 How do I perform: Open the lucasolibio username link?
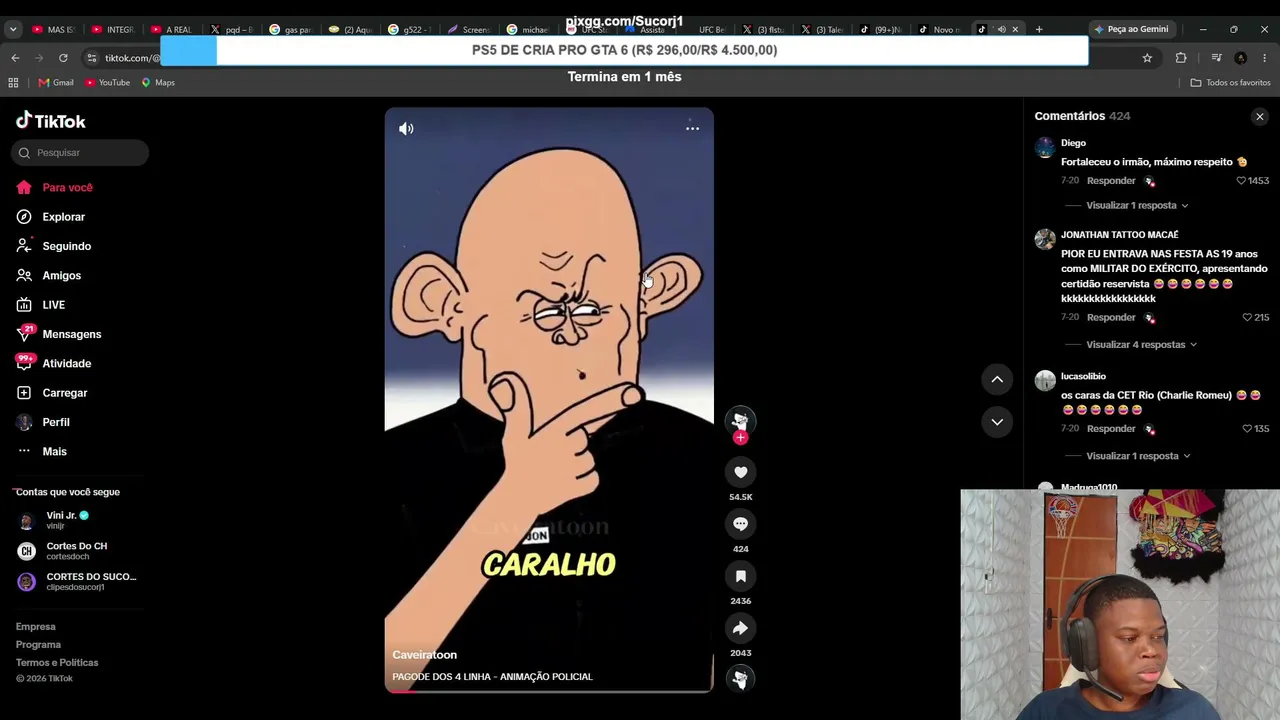click(1083, 376)
